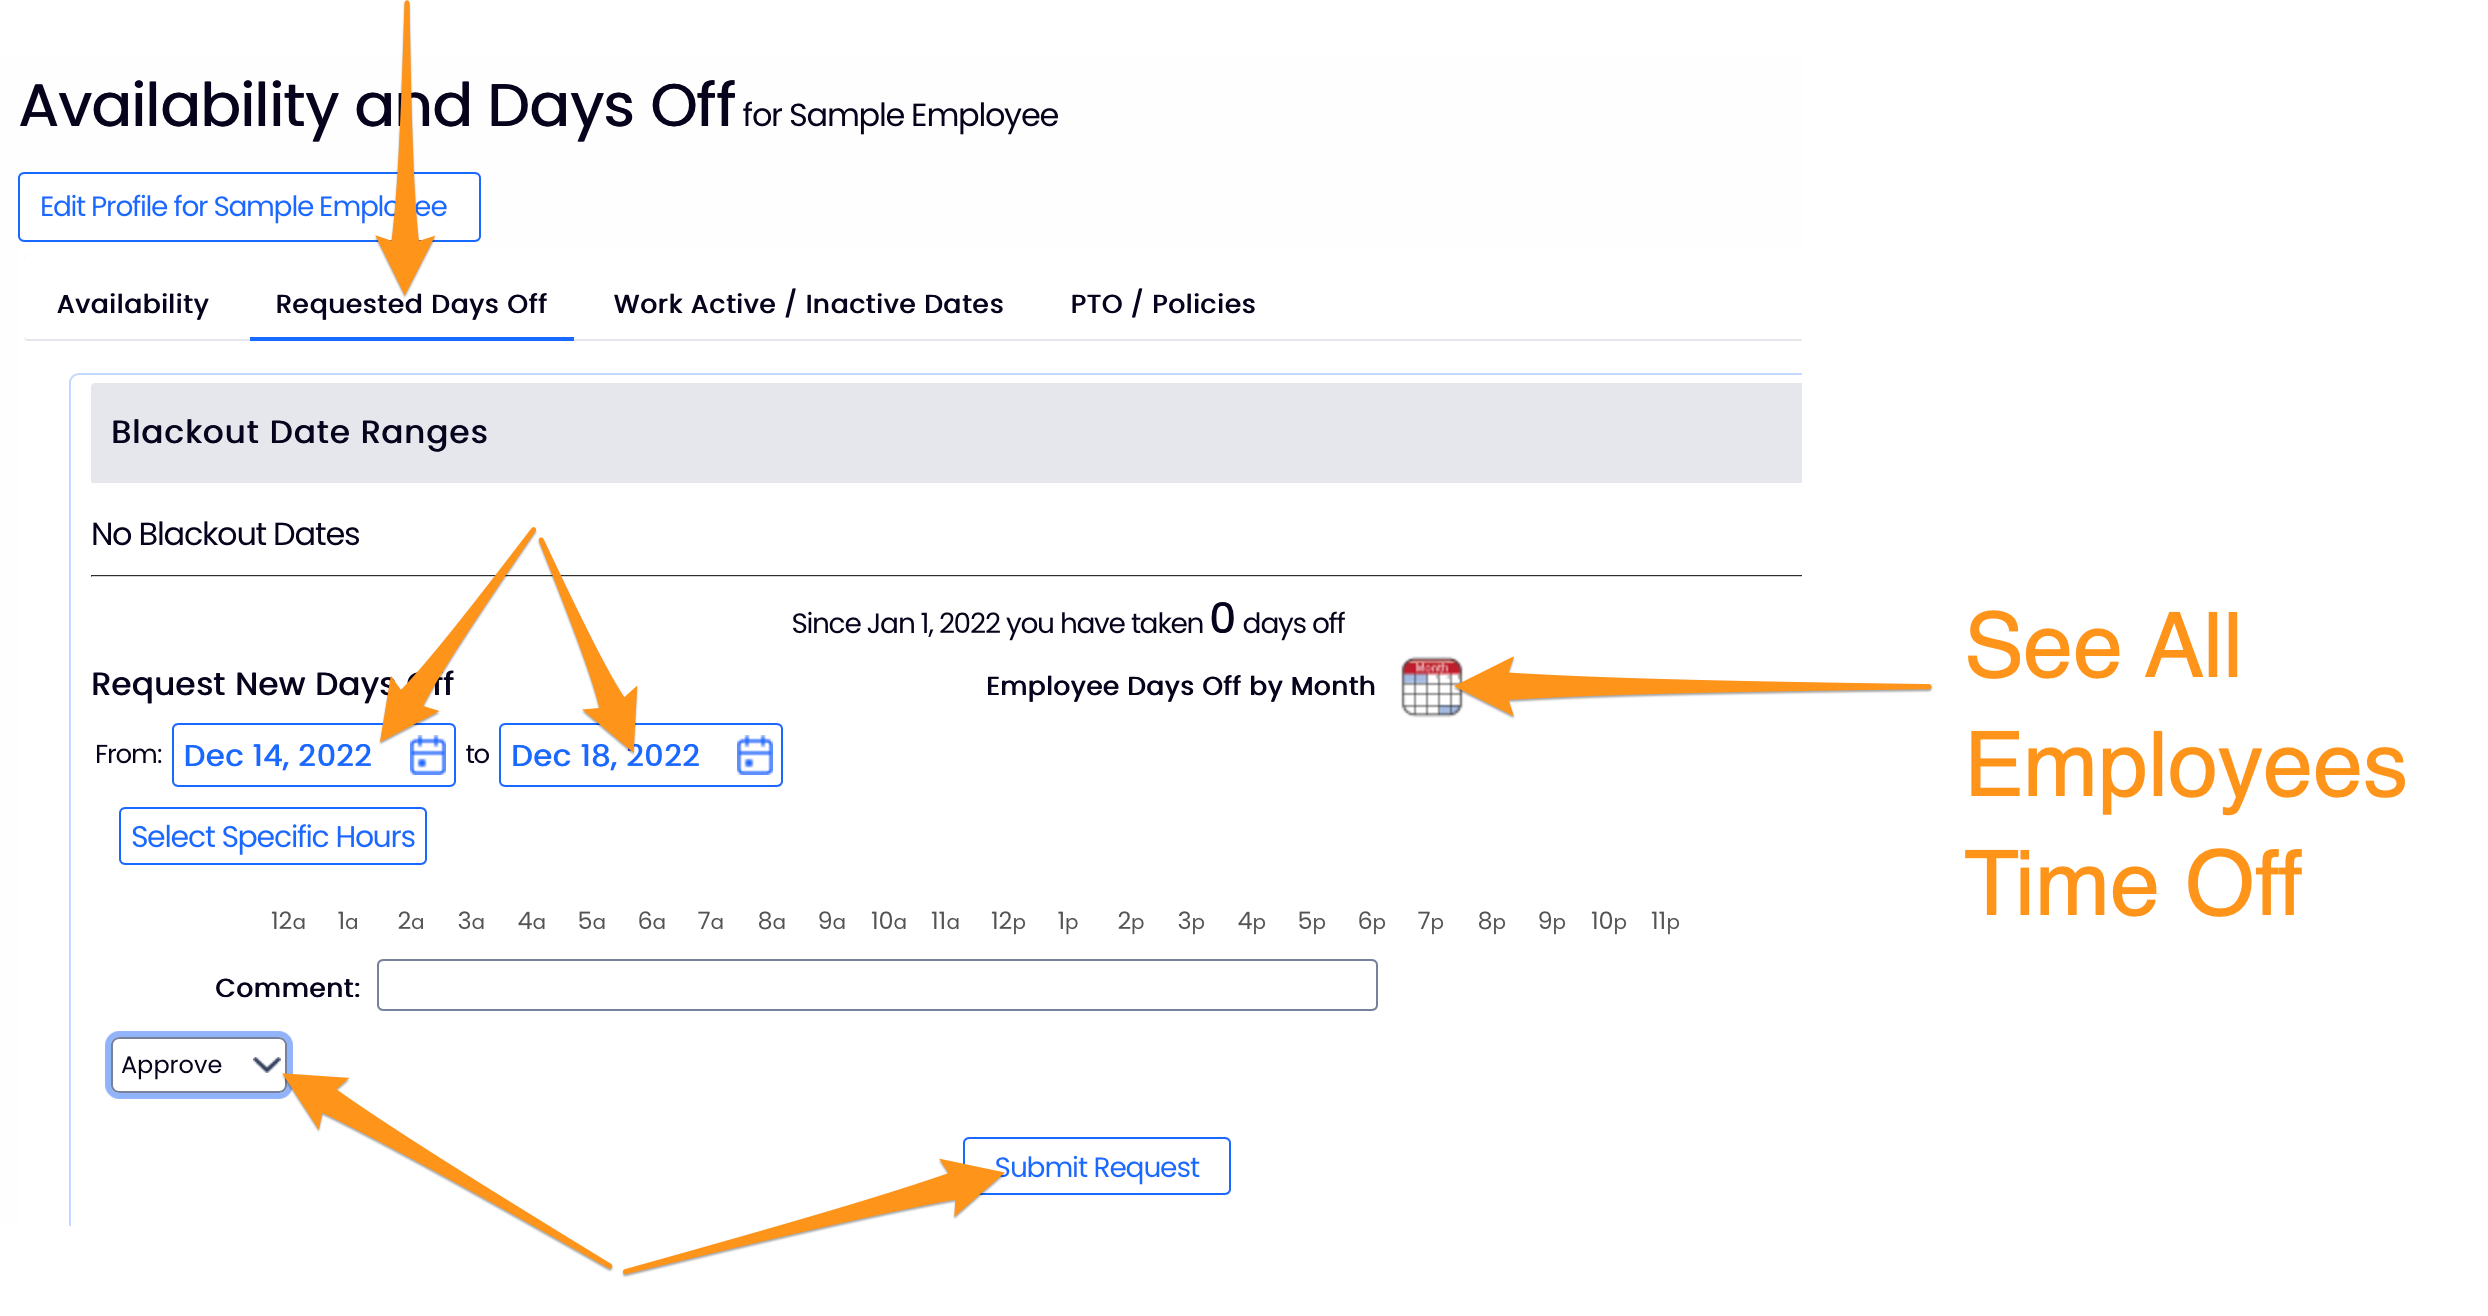
Task: Click the 12p marker on hours timeline
Action: point(1008,921)
